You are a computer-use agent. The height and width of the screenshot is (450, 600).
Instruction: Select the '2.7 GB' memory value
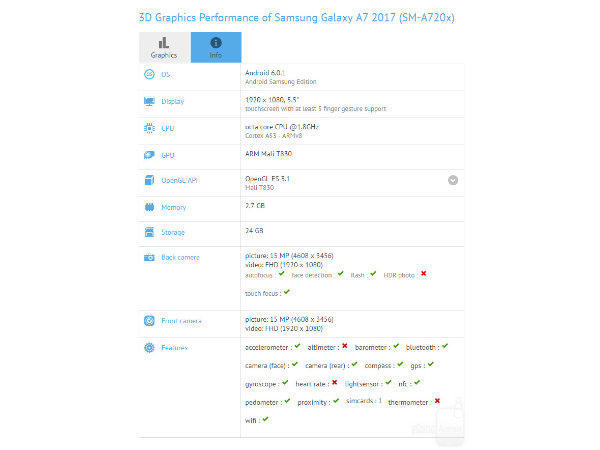(255, 205)
